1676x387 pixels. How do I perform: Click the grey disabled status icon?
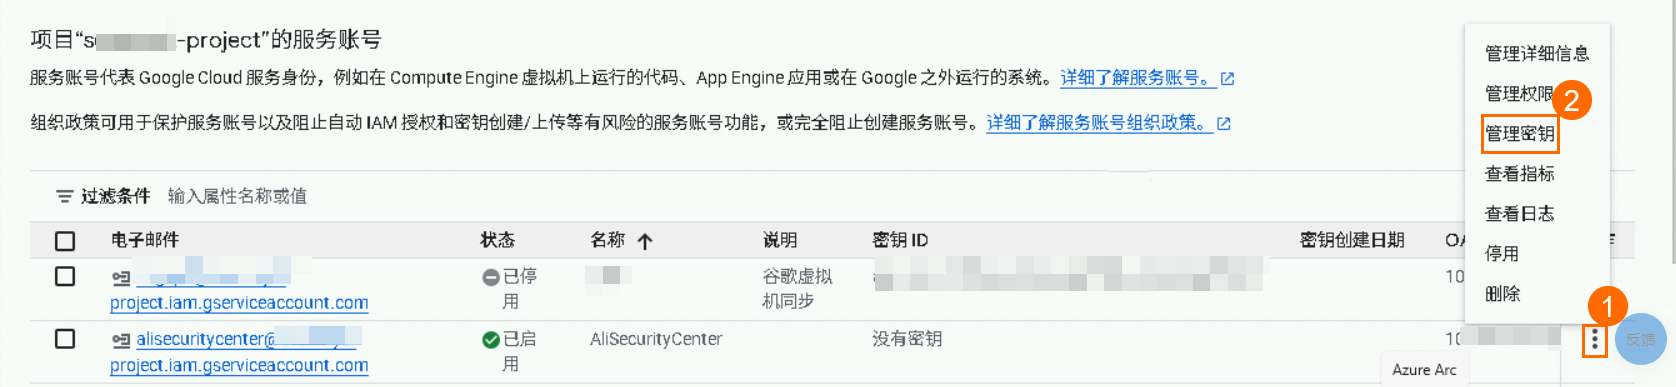tap(491, 277)
